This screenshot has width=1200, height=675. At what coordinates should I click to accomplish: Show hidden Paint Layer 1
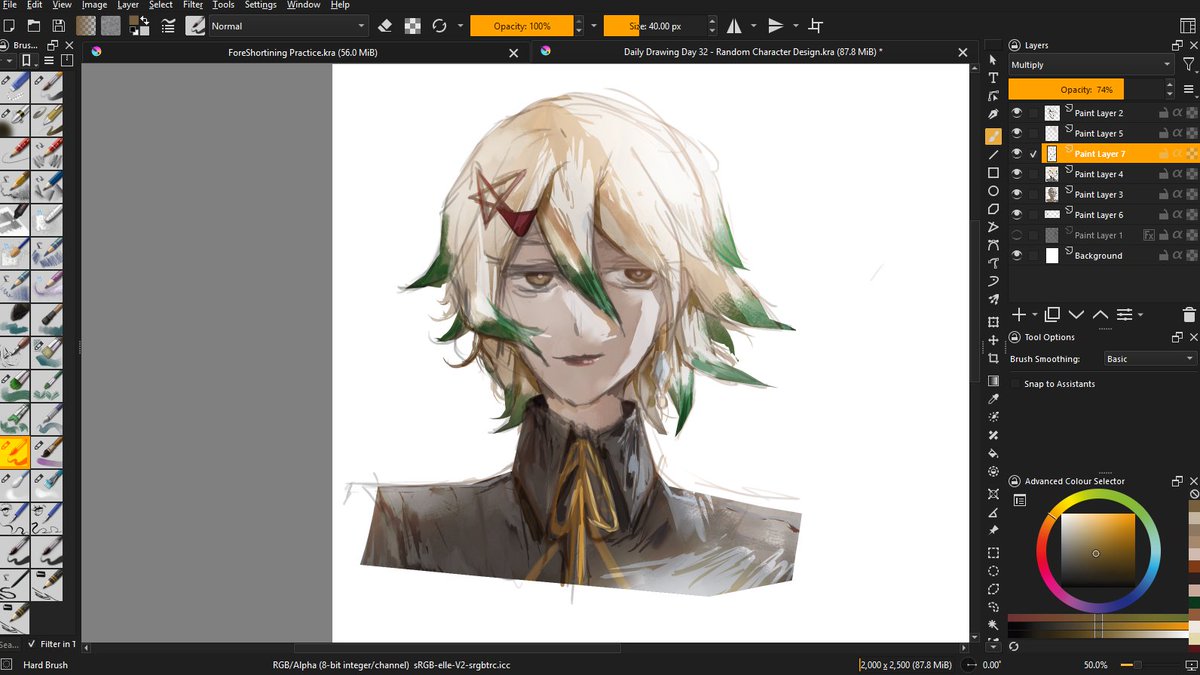coord(1017,235)
